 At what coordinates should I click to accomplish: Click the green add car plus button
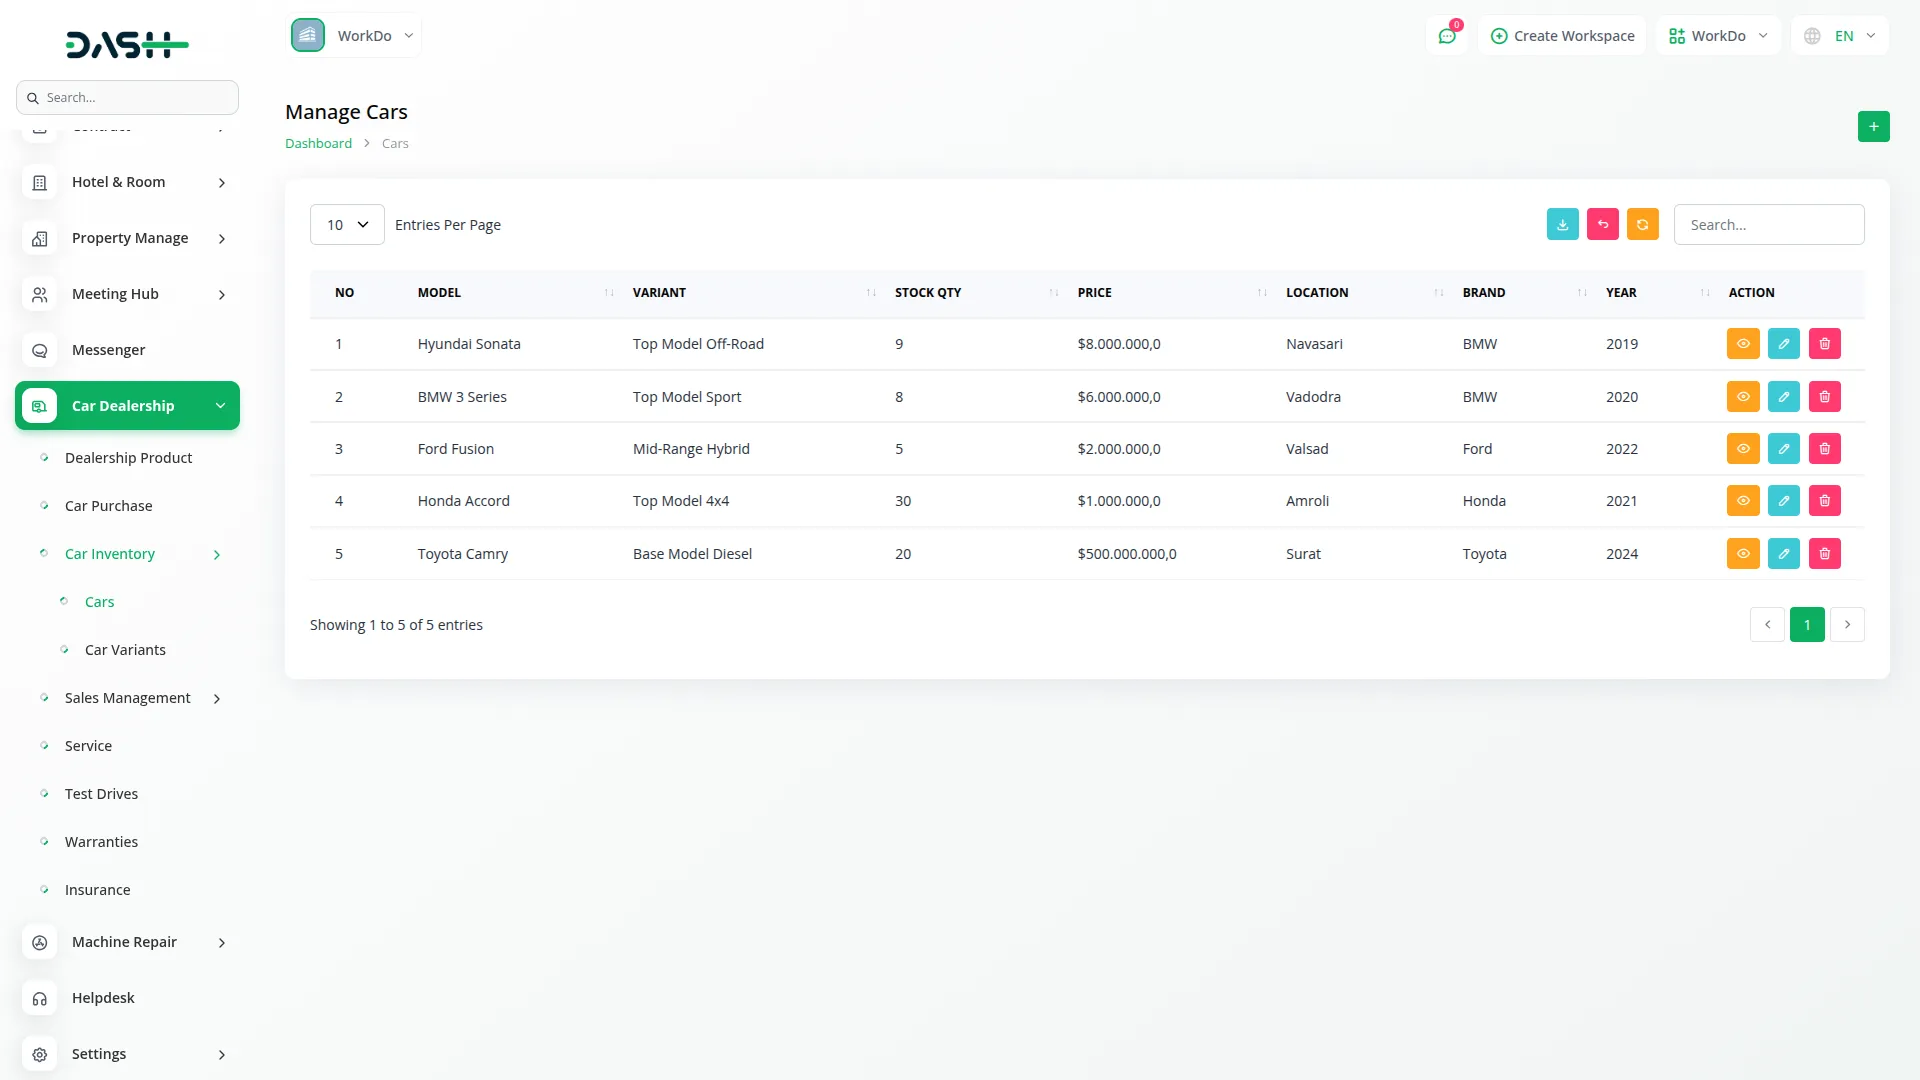(1873, 127)
